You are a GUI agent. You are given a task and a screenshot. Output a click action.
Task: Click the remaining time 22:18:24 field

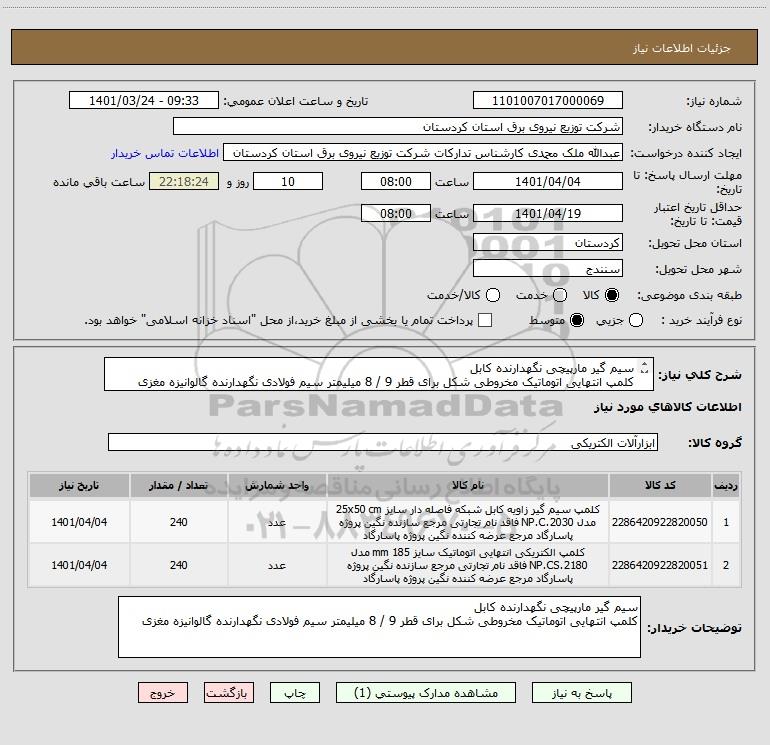pyautogui.click(x=184, y=181)
